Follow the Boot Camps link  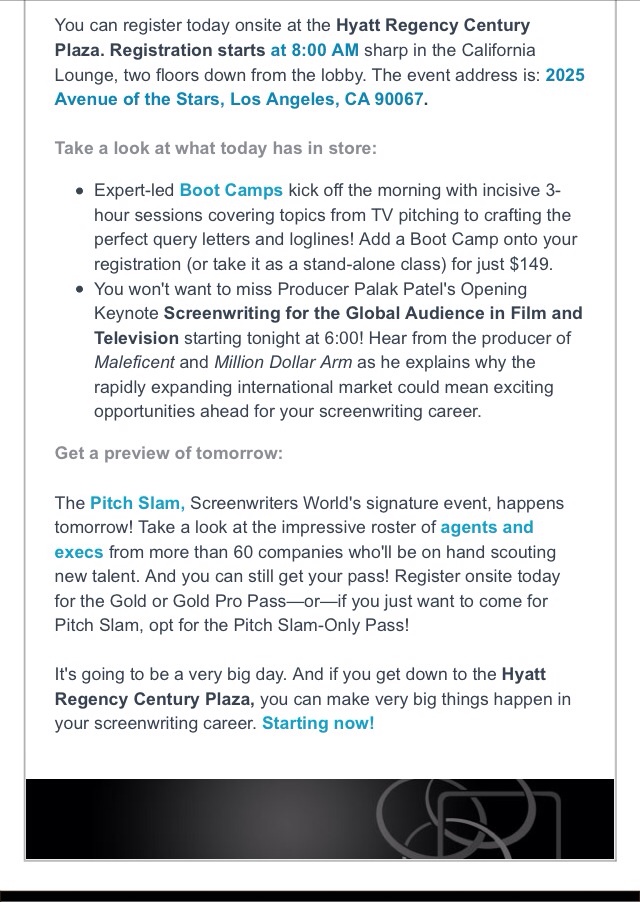(x=231, y=190)
